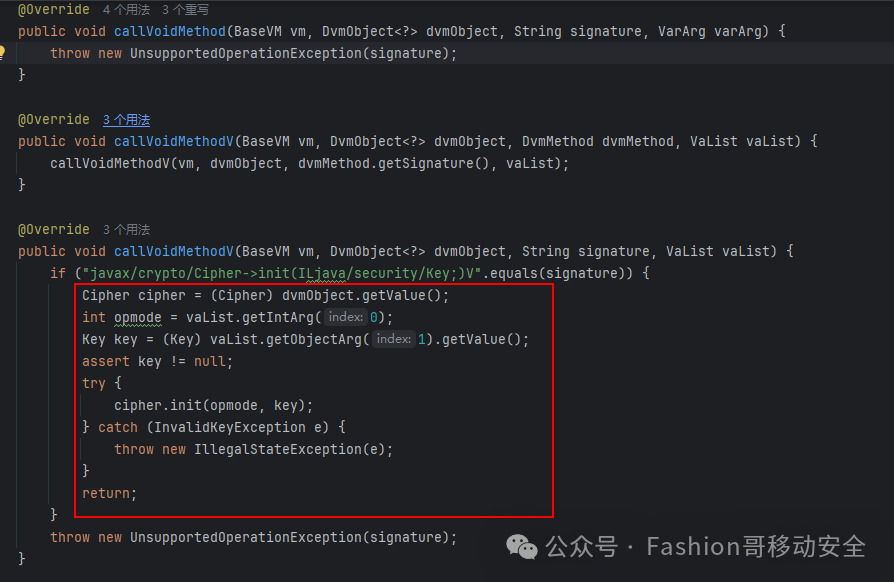Click the yellow lightbulb quick-fix icon
The image size is (894, 582).
pos(2,53)
